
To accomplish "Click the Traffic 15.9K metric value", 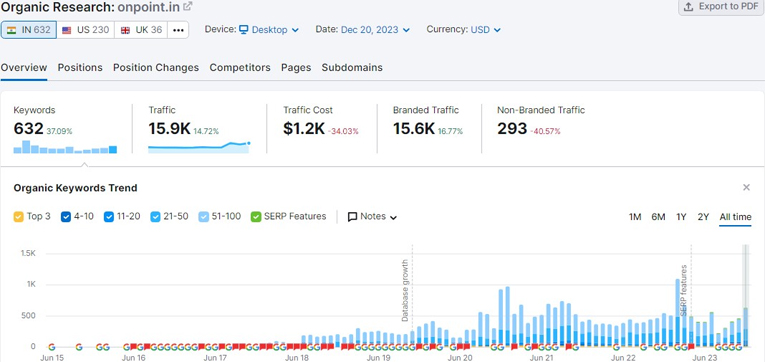I will 169,129.
